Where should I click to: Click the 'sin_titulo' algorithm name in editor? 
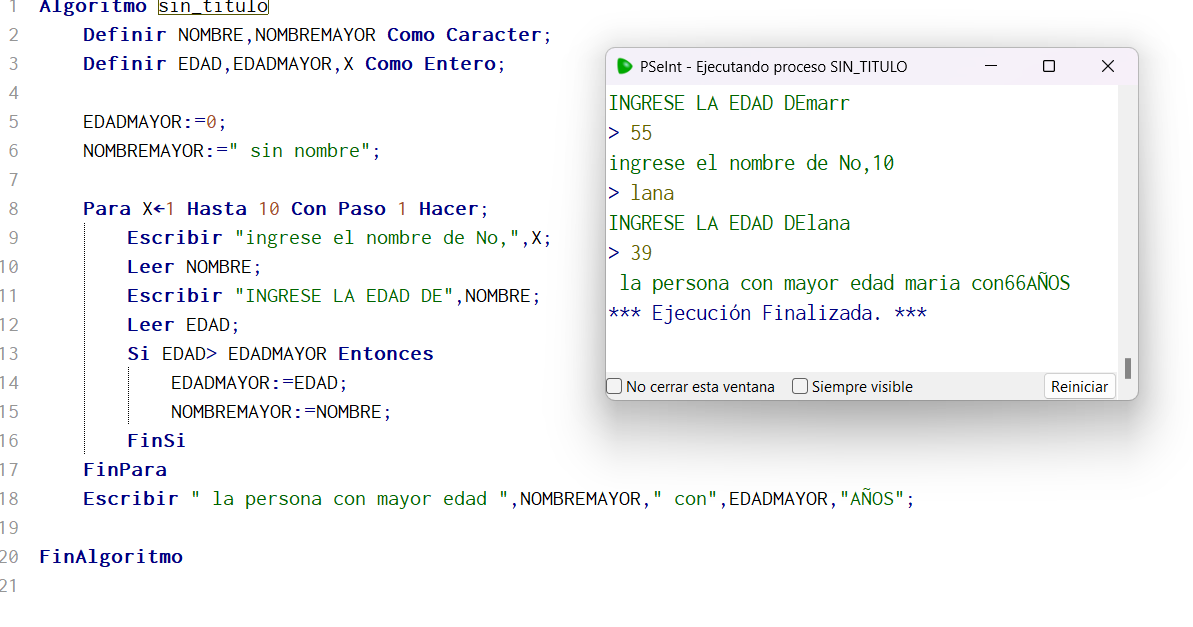tap(213, 7)
